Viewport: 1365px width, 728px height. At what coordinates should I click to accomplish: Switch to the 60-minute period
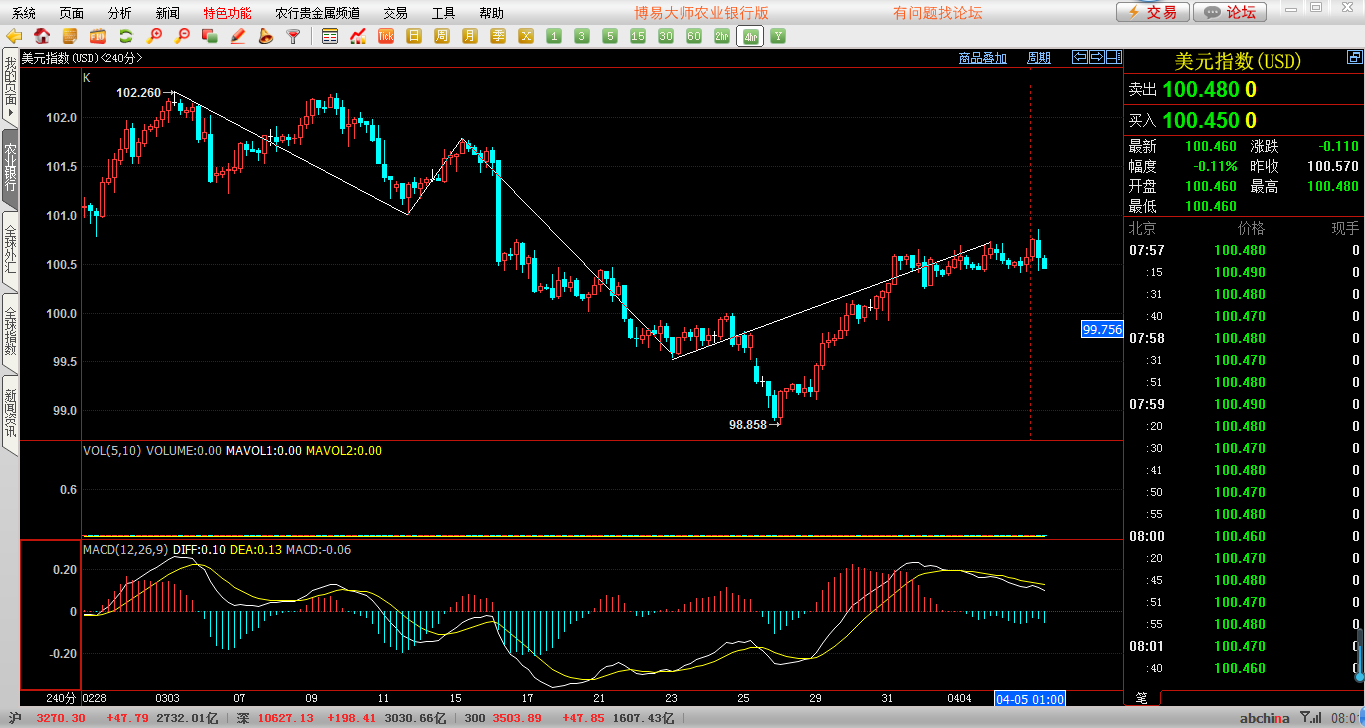(693, 36)
